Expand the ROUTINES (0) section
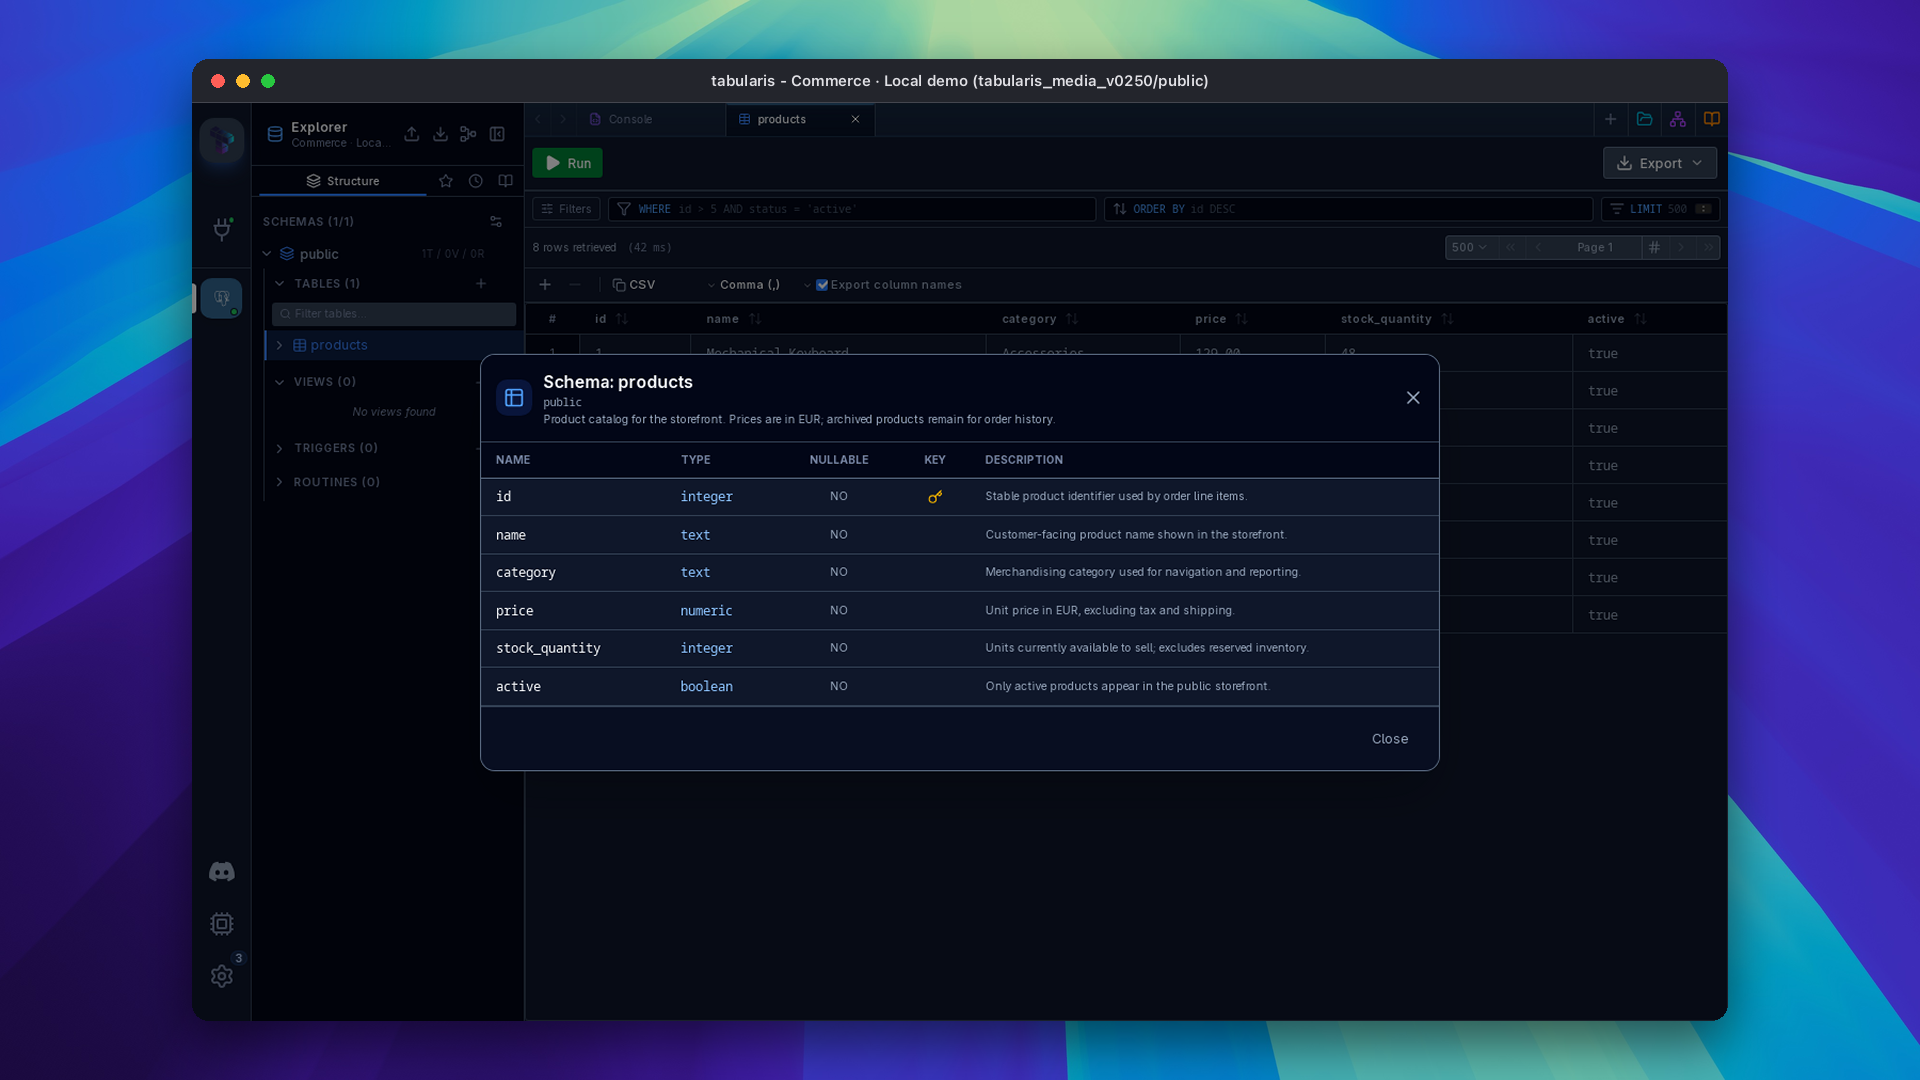Screen dimensions: 1920x1080 pos(280,482)
